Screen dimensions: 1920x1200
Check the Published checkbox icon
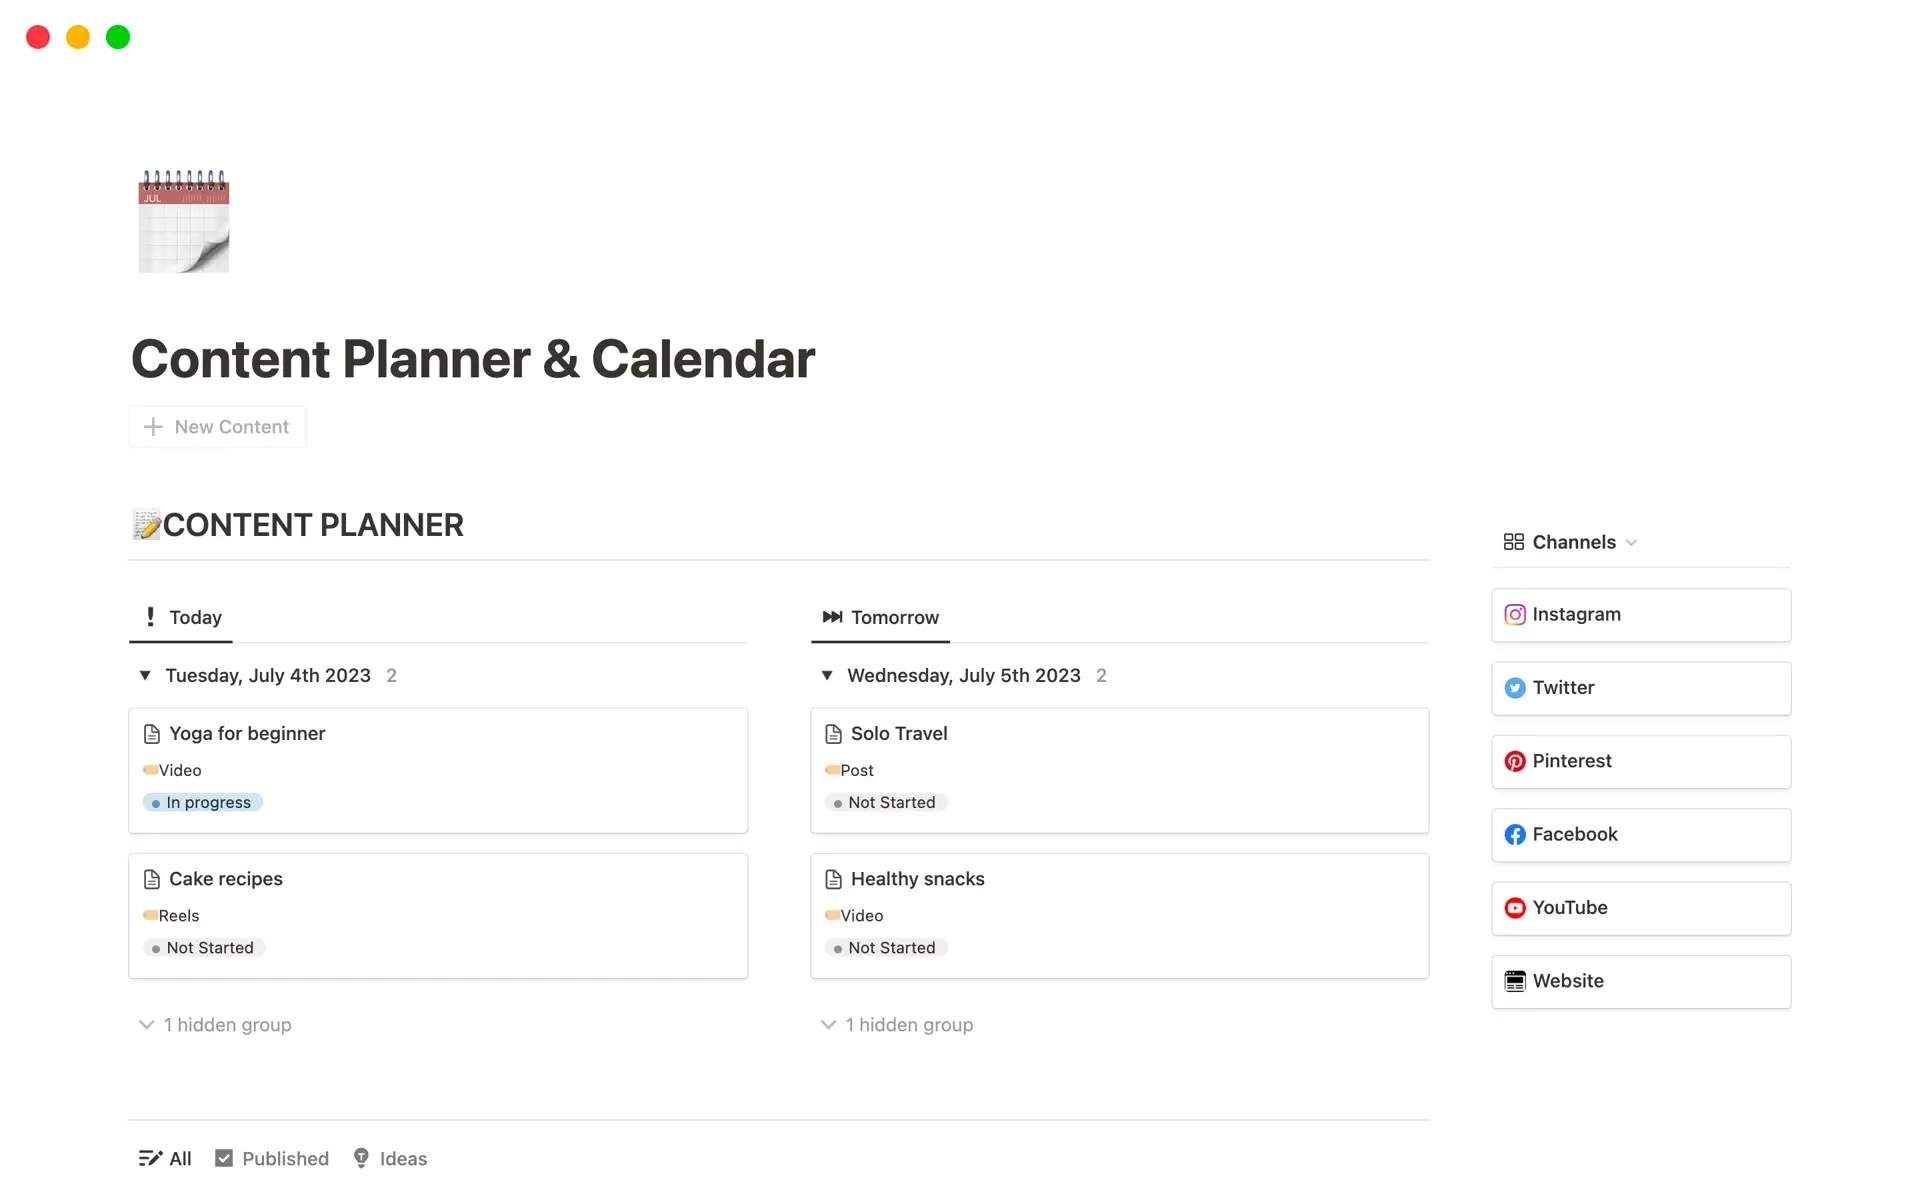pyautogui.click(x=224, y=1157)
